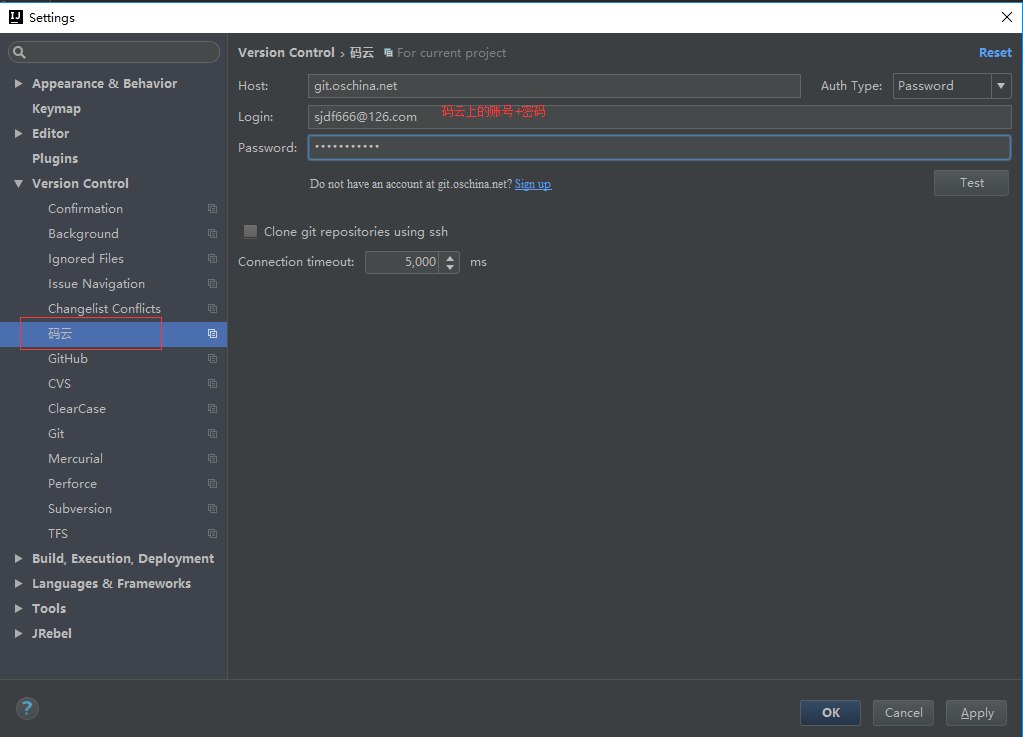This screenshot has height=737, width=1023.
Task: Expand the Appearance & Behavior section
Action: (x=18, y=83)
